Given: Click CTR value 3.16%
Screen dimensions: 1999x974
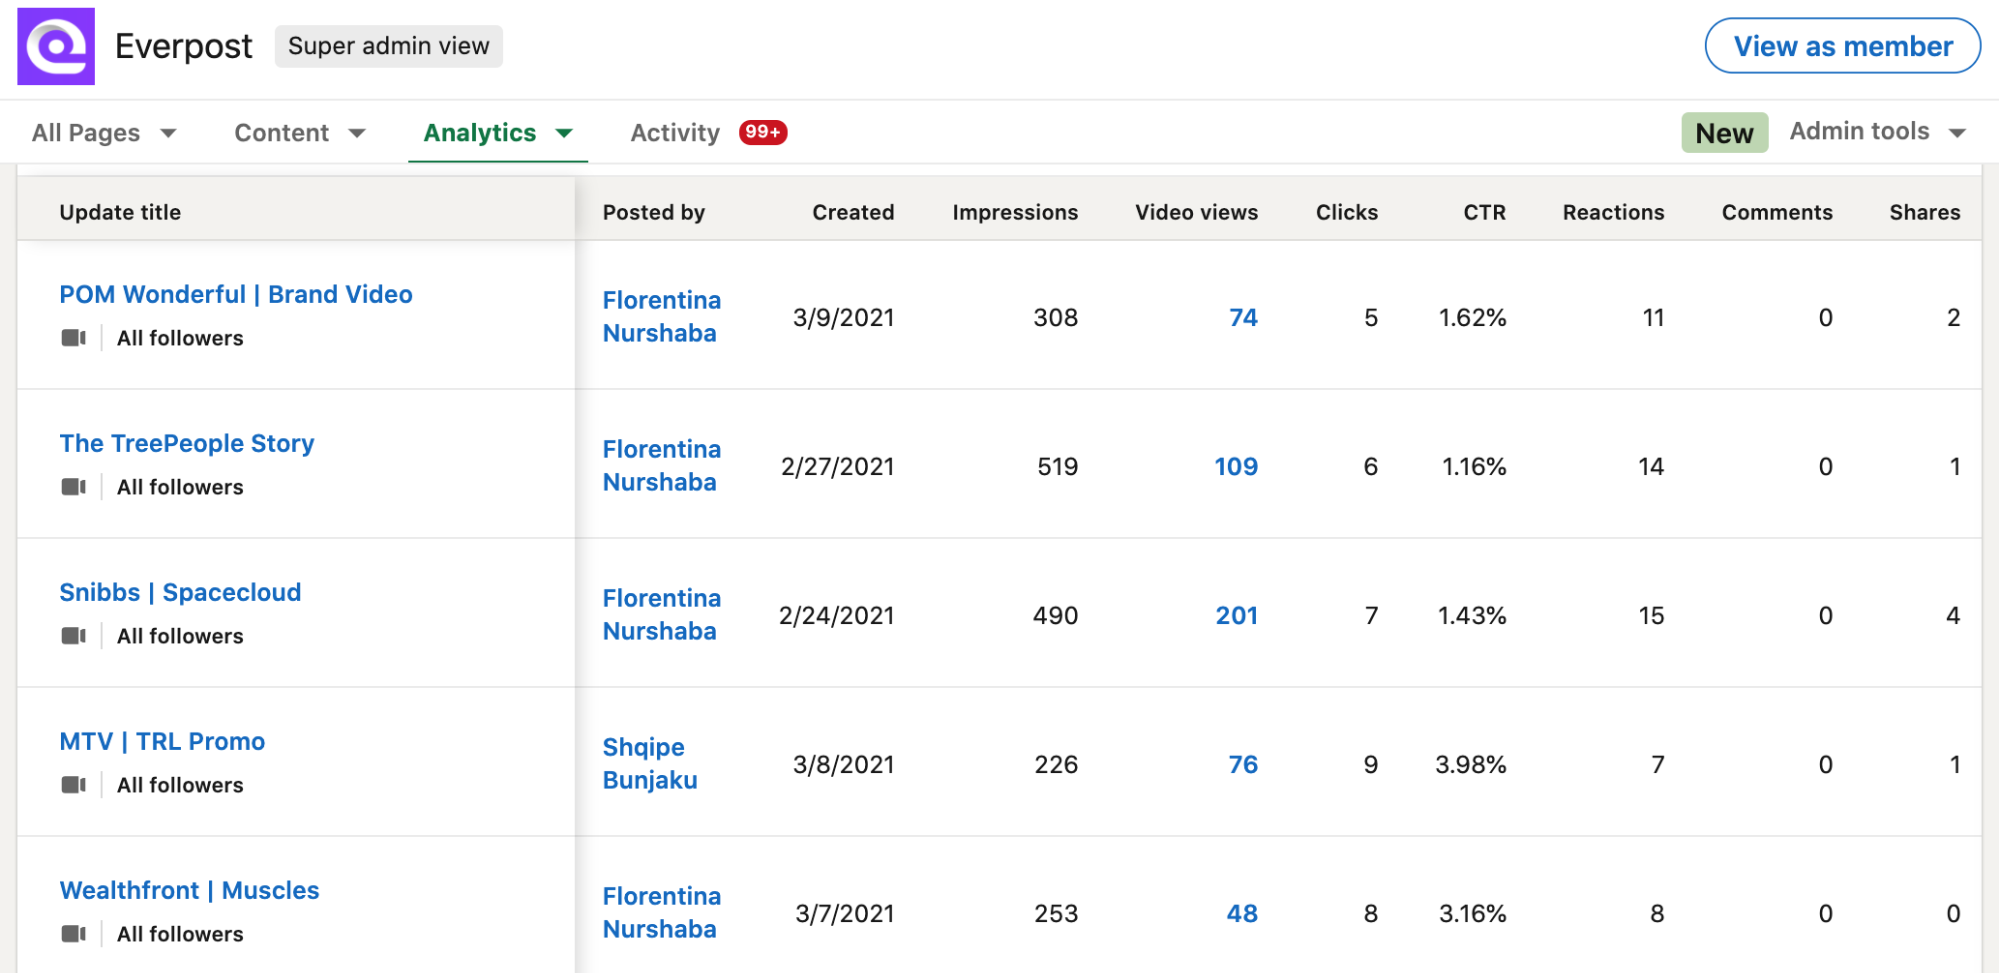Looking at the screenshot, I should [1473, 914].
